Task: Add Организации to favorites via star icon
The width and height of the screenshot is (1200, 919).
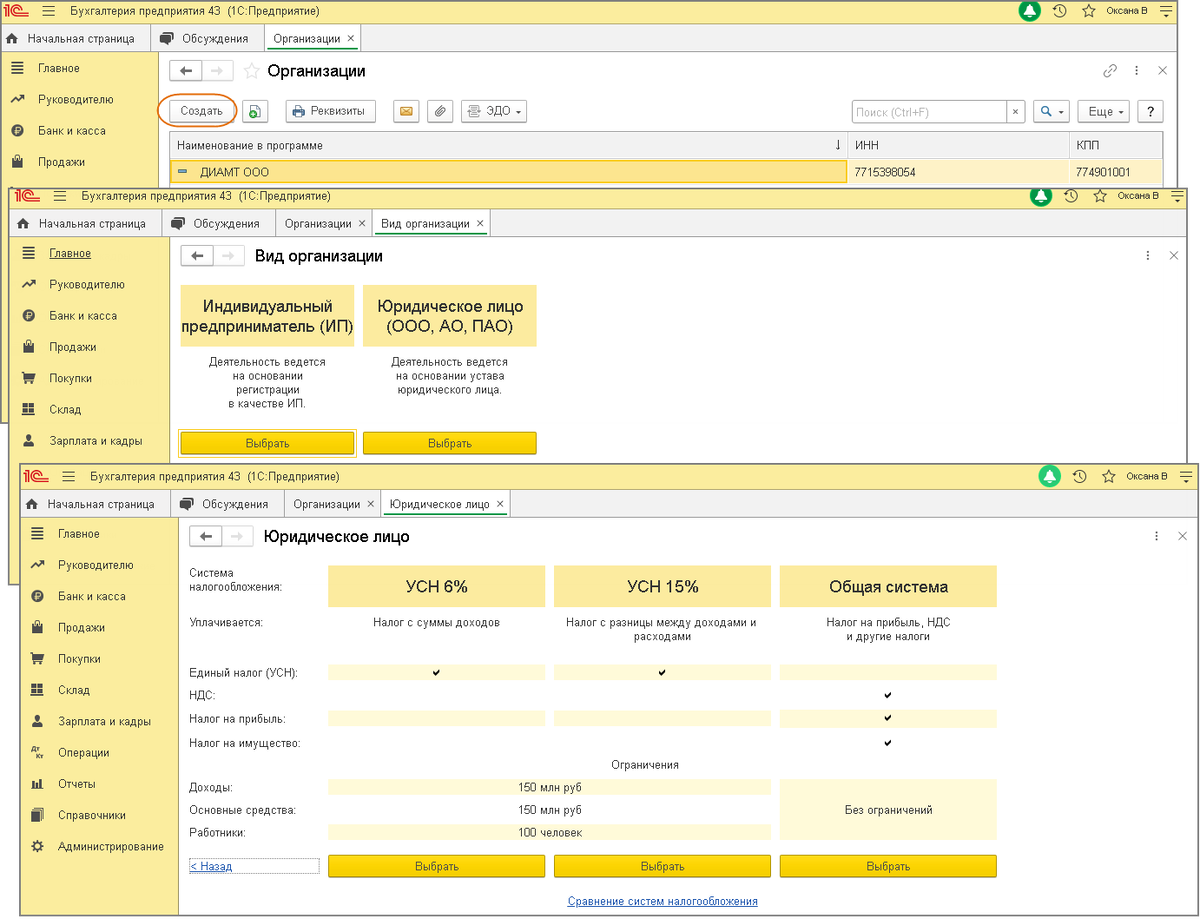Action: [x=252, y=71]
